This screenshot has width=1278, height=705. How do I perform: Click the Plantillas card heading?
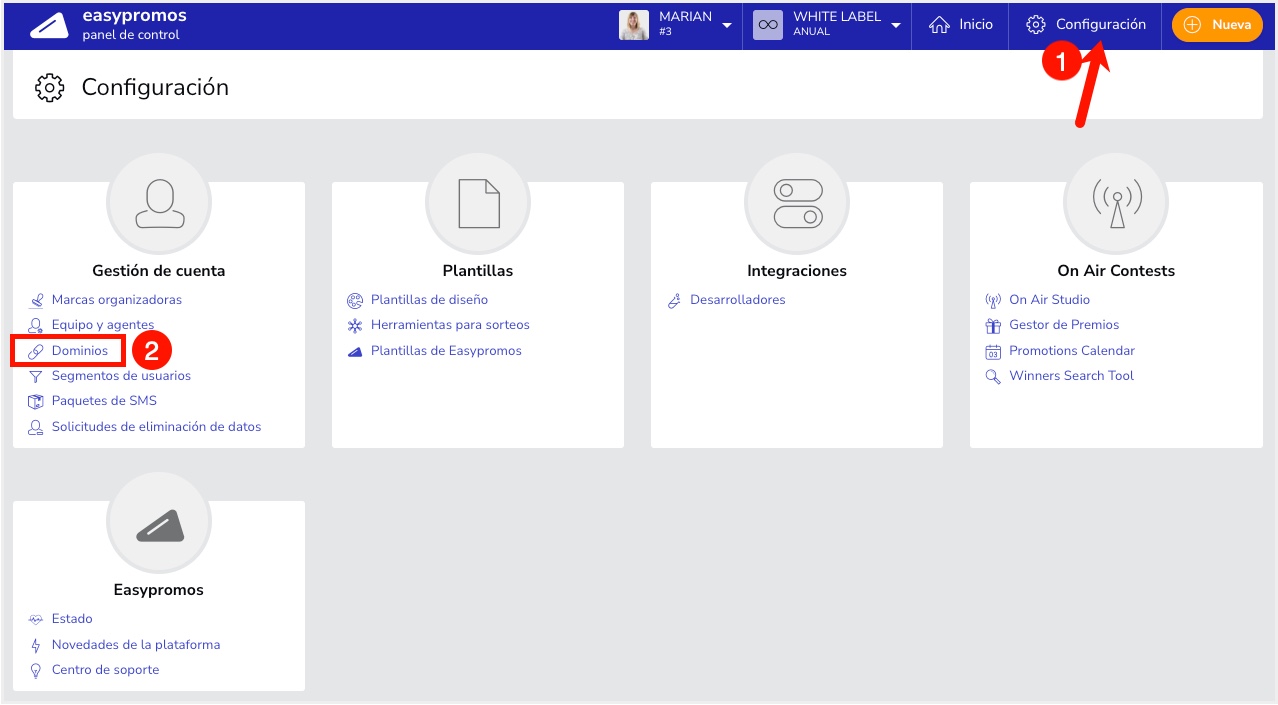[x=478, y=270]
